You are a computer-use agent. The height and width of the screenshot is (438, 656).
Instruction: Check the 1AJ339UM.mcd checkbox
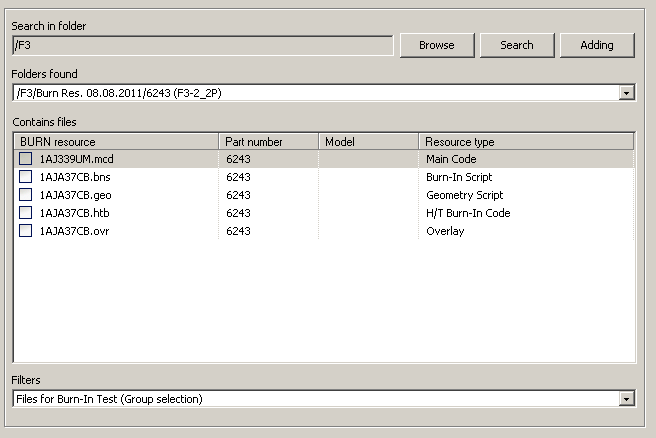tap(25, 159)
